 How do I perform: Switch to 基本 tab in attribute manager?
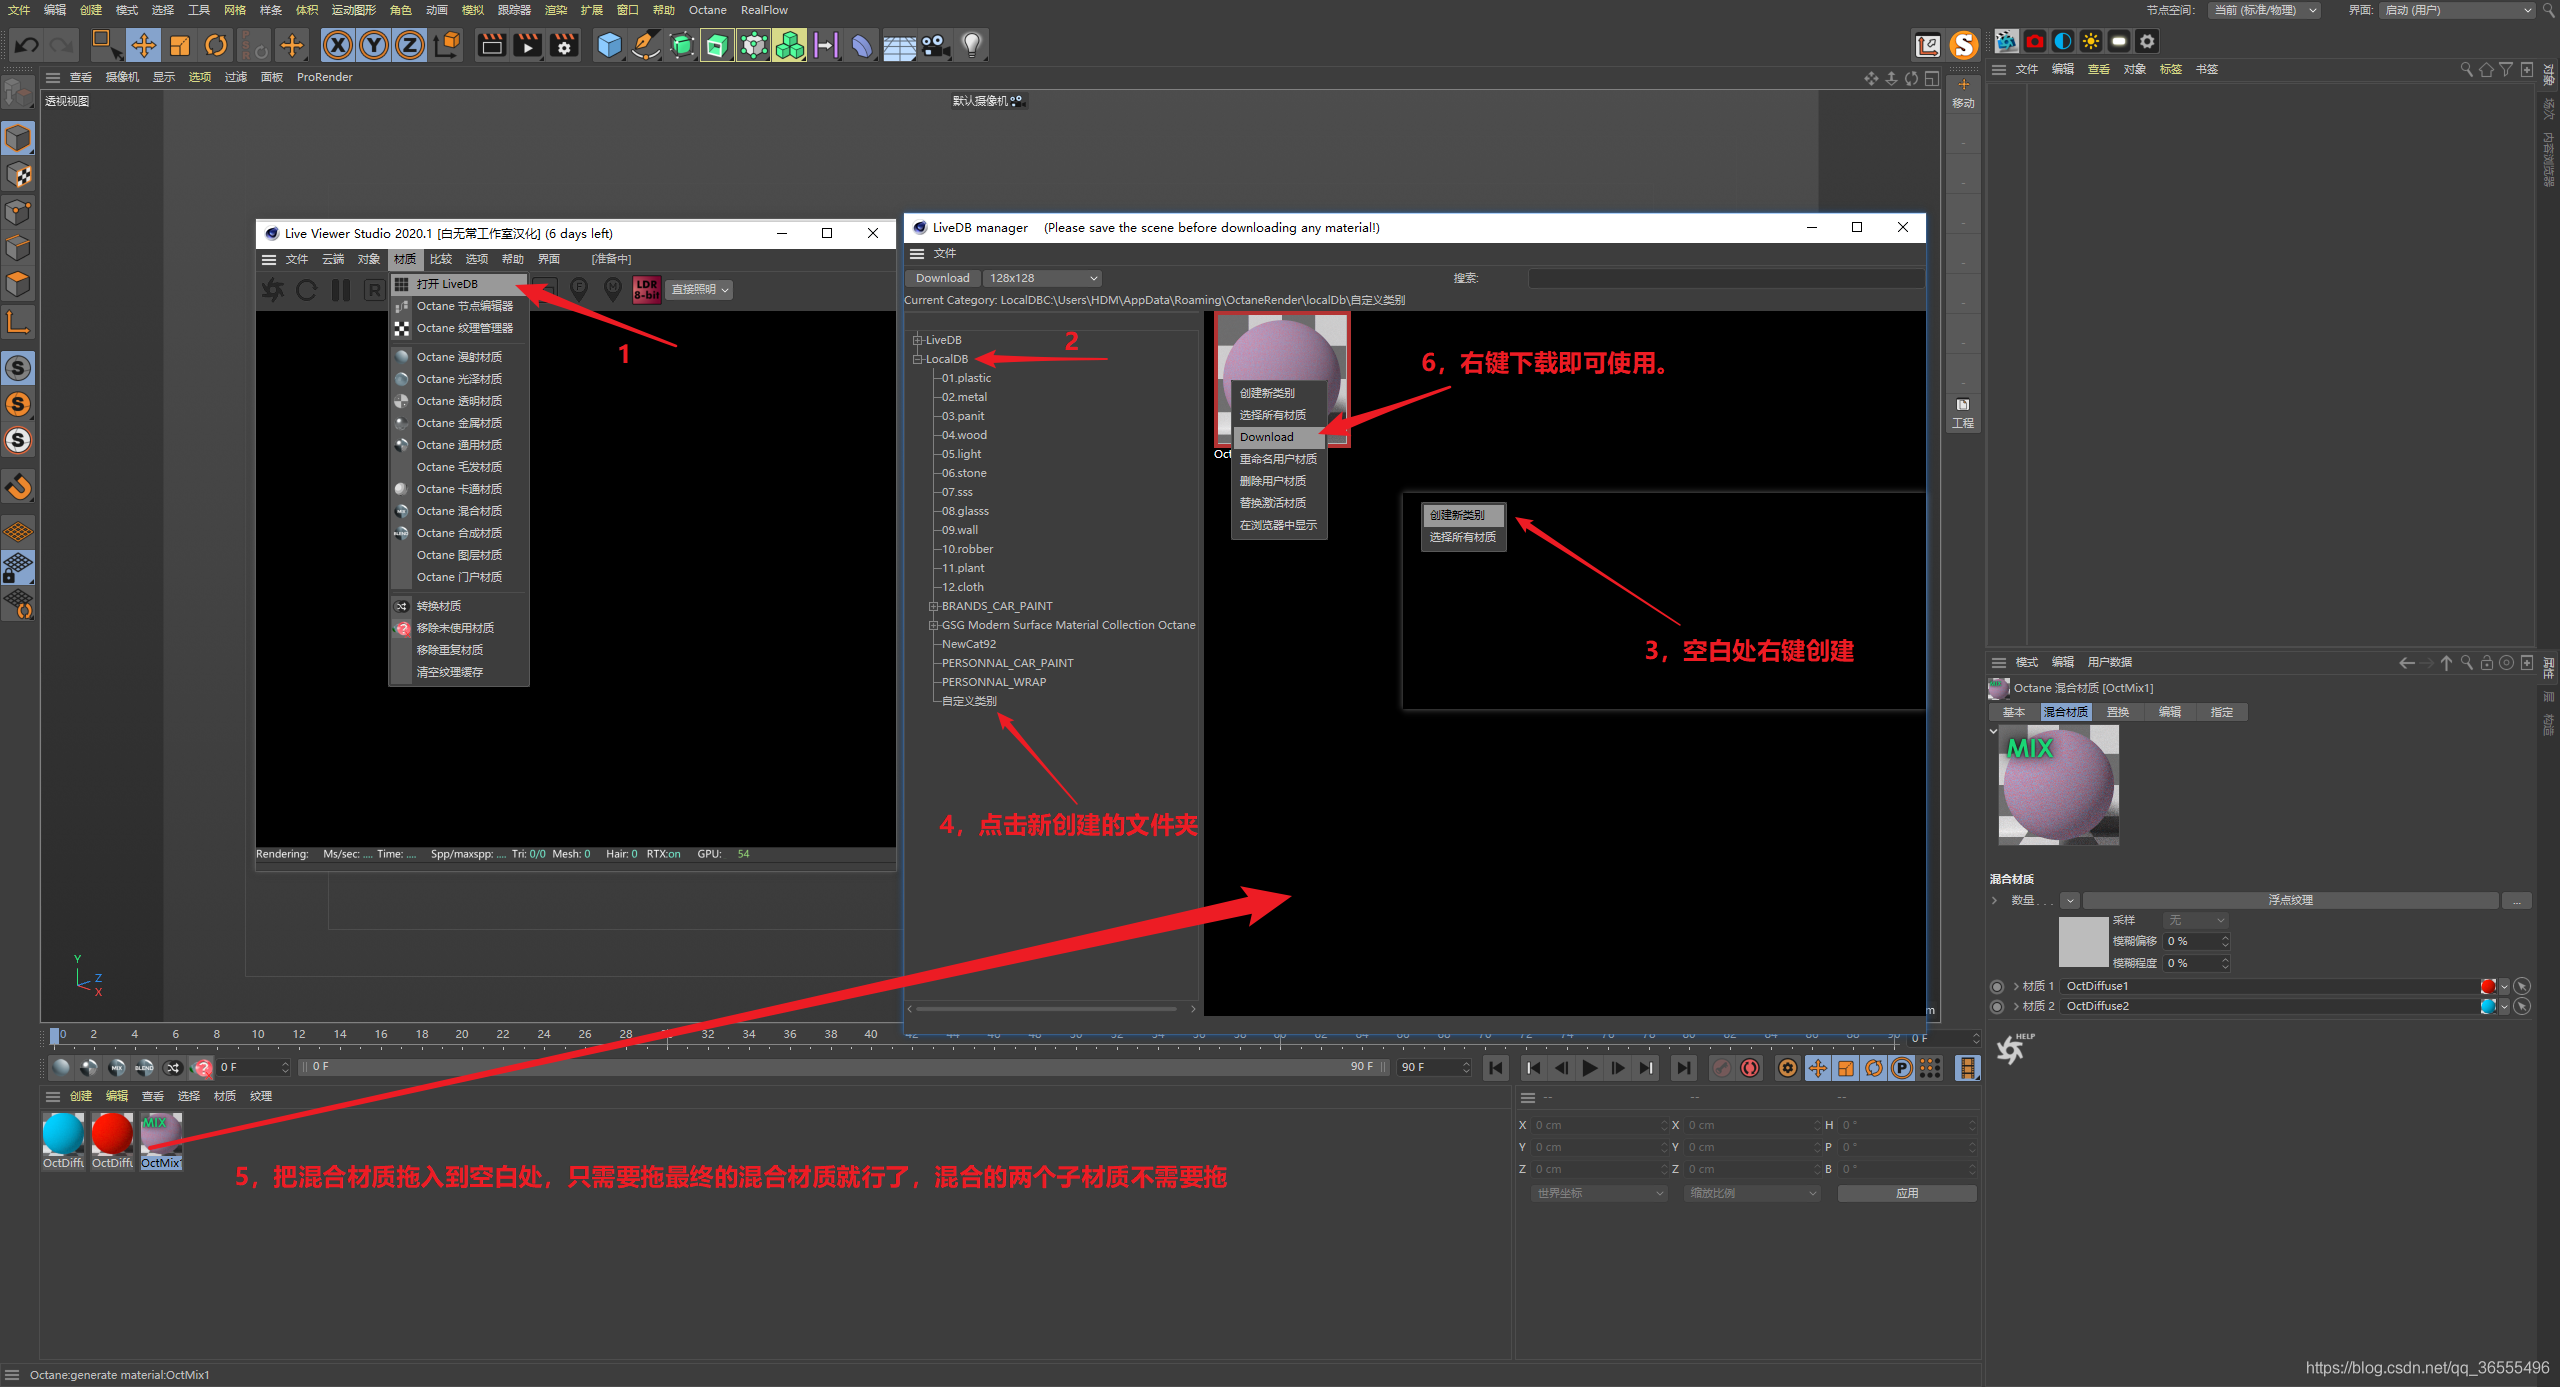coord(2014,712)
